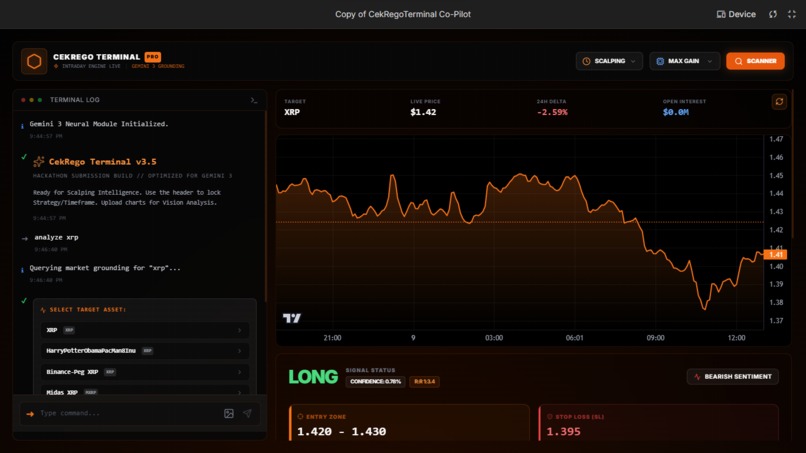The width and height of the screenshot is (806, 453).
Task: Launch the Scanner button
Action: pos(755,61)
